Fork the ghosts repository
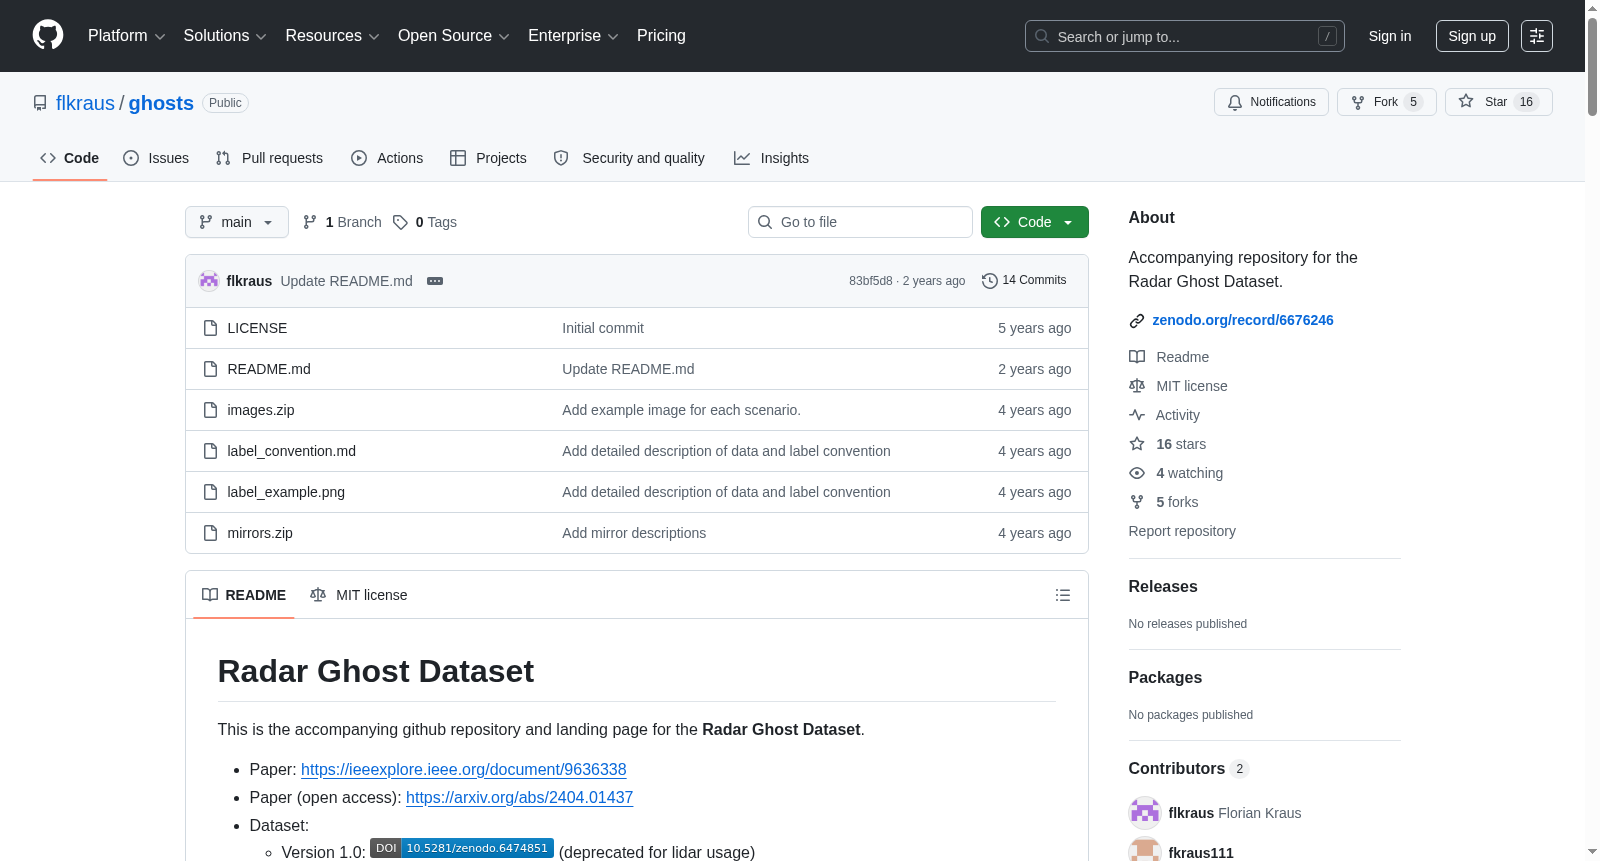 click(x=1386, y=102)
